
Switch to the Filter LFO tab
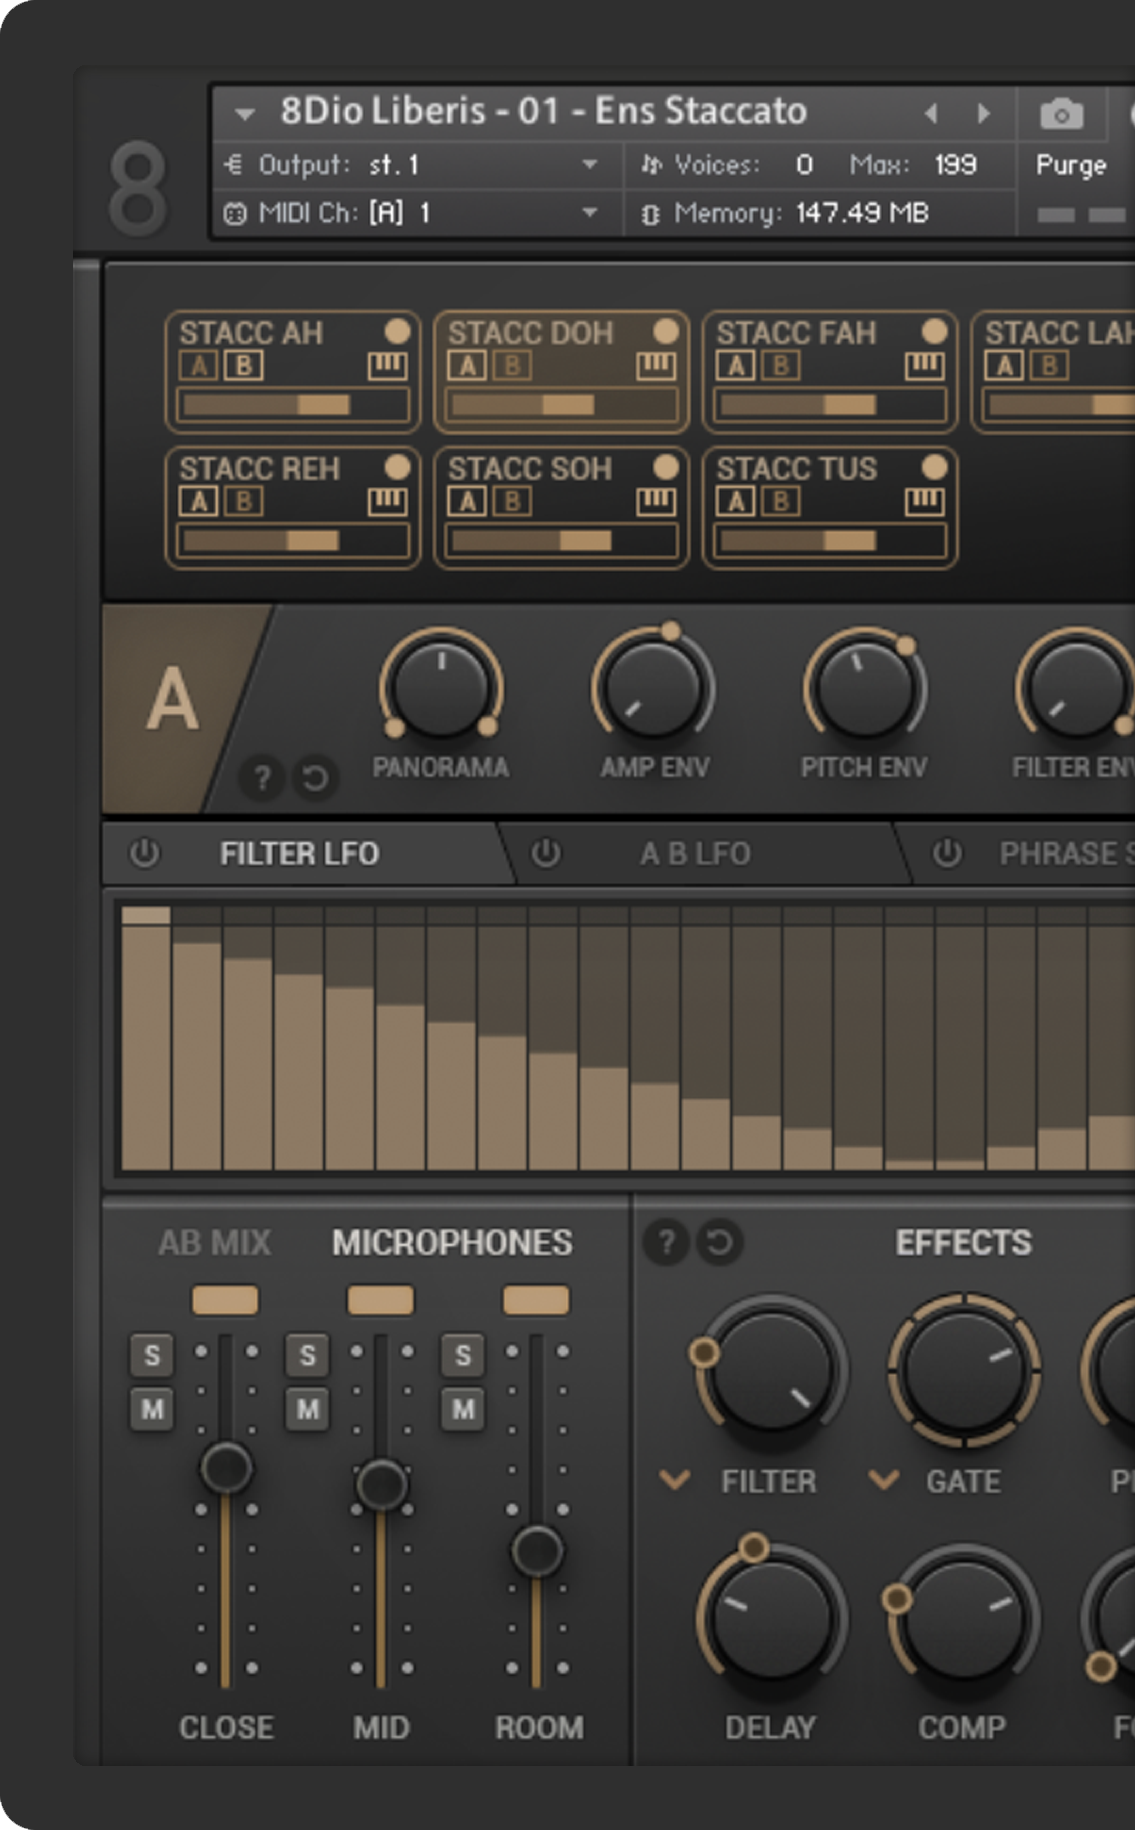click(x=299, y=853)
